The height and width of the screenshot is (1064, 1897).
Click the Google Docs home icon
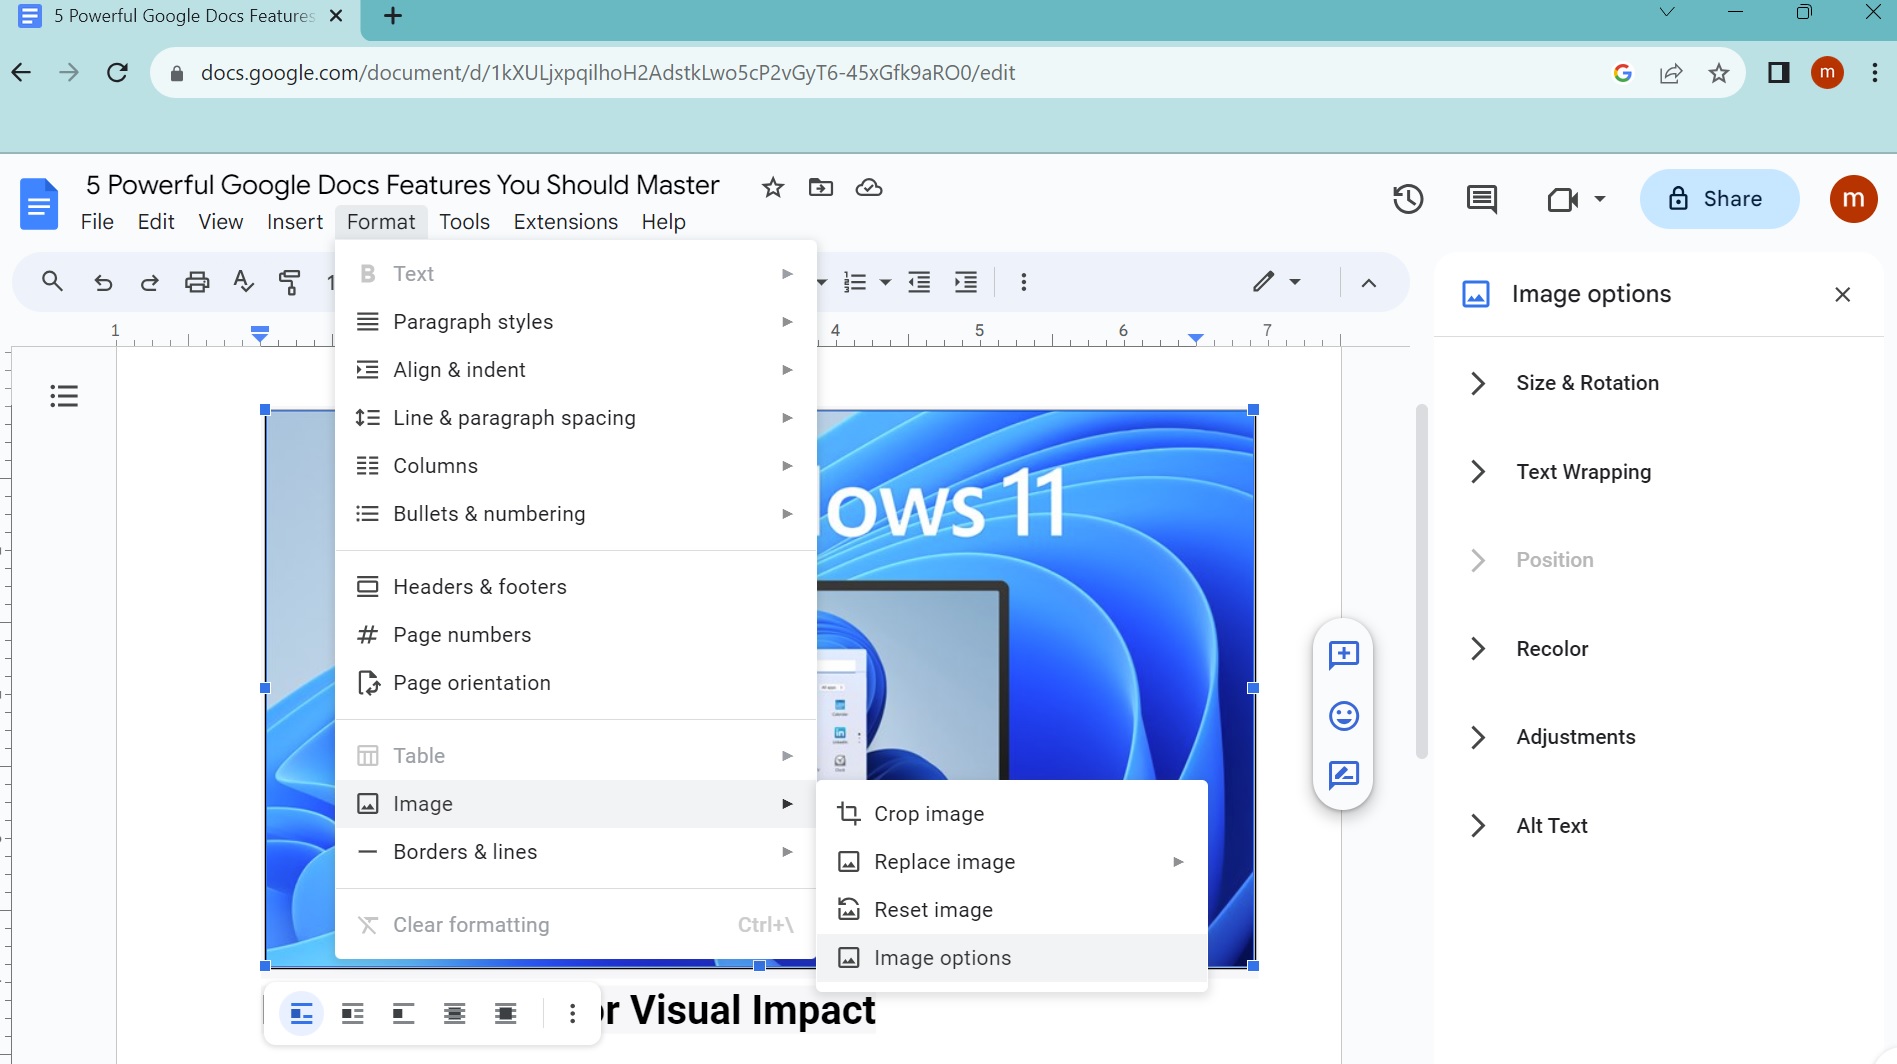coord(39,203)
